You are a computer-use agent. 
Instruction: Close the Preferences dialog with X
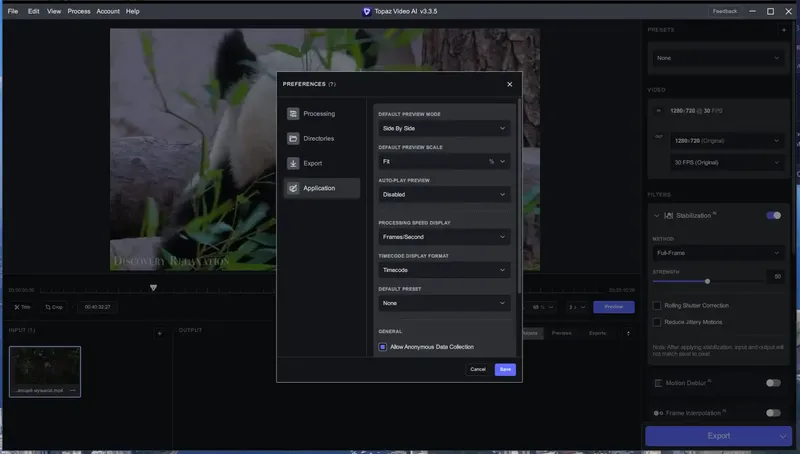(x=510, y=84)
